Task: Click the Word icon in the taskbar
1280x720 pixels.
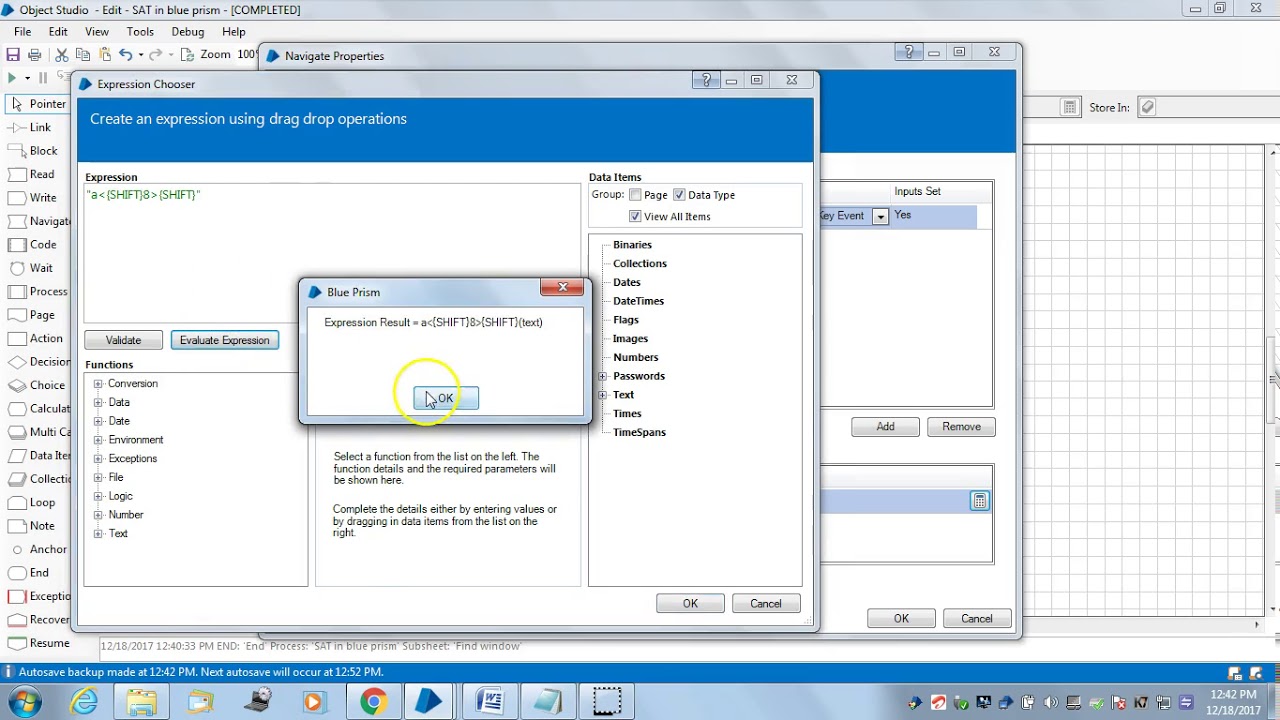Action: [490, 701]
